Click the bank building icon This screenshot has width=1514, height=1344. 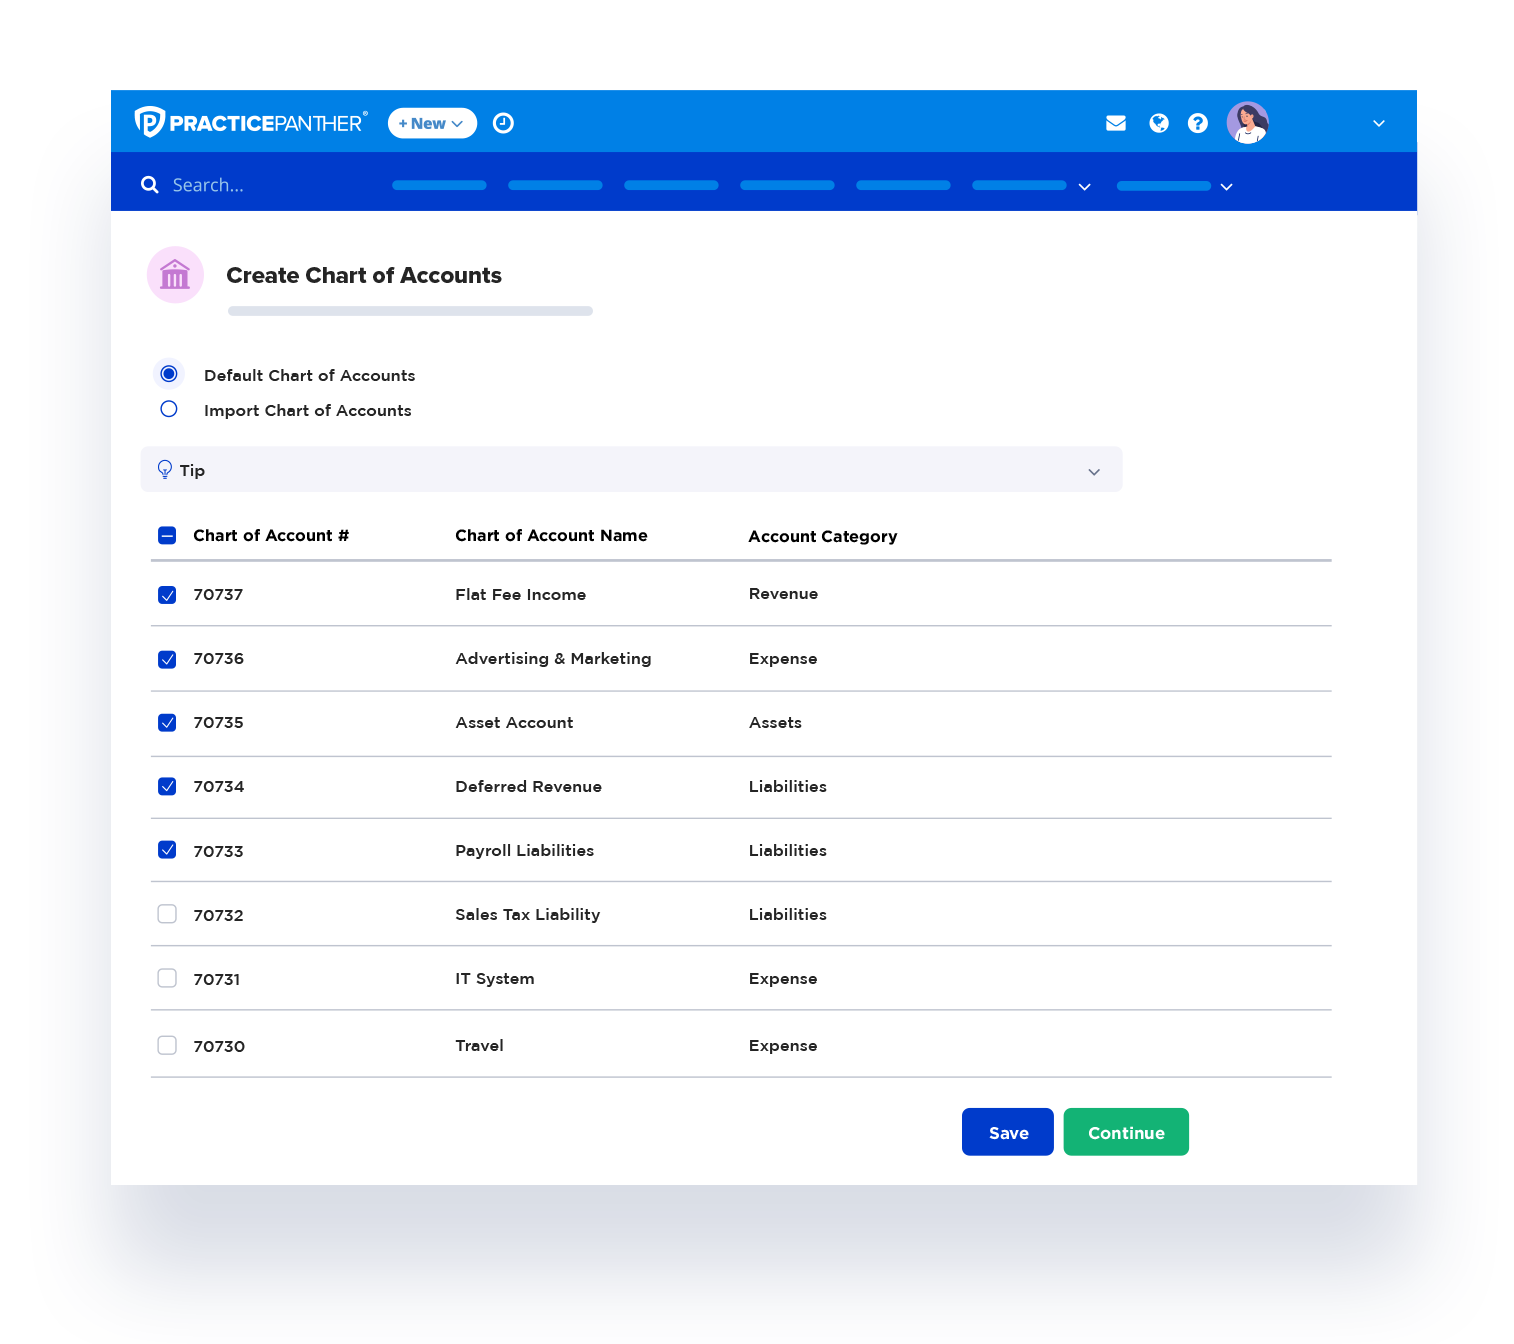tap(175, 275)
